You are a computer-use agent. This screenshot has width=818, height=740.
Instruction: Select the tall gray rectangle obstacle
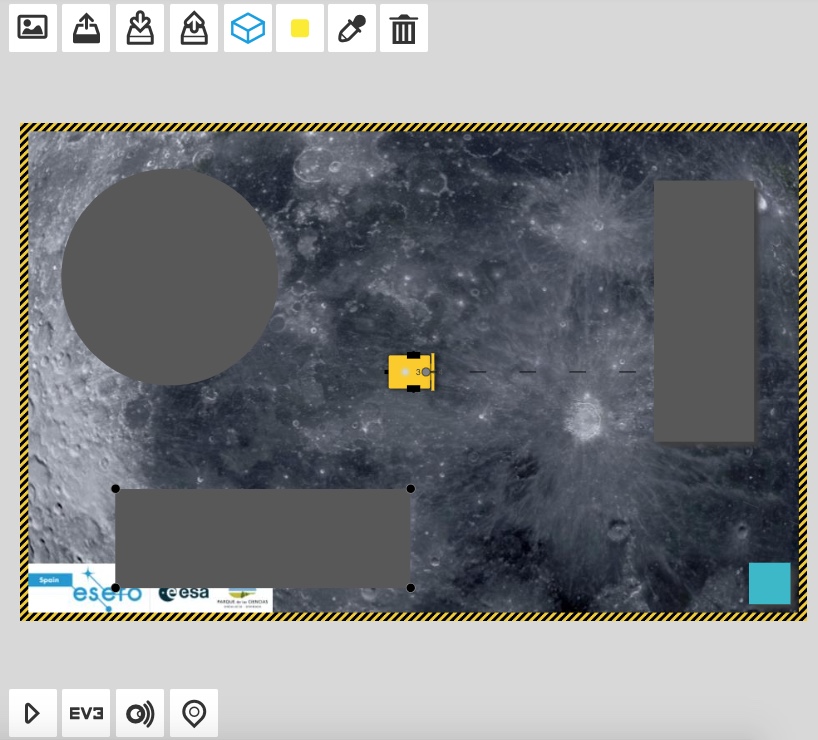pyautogui.click(x=704, y=311)
